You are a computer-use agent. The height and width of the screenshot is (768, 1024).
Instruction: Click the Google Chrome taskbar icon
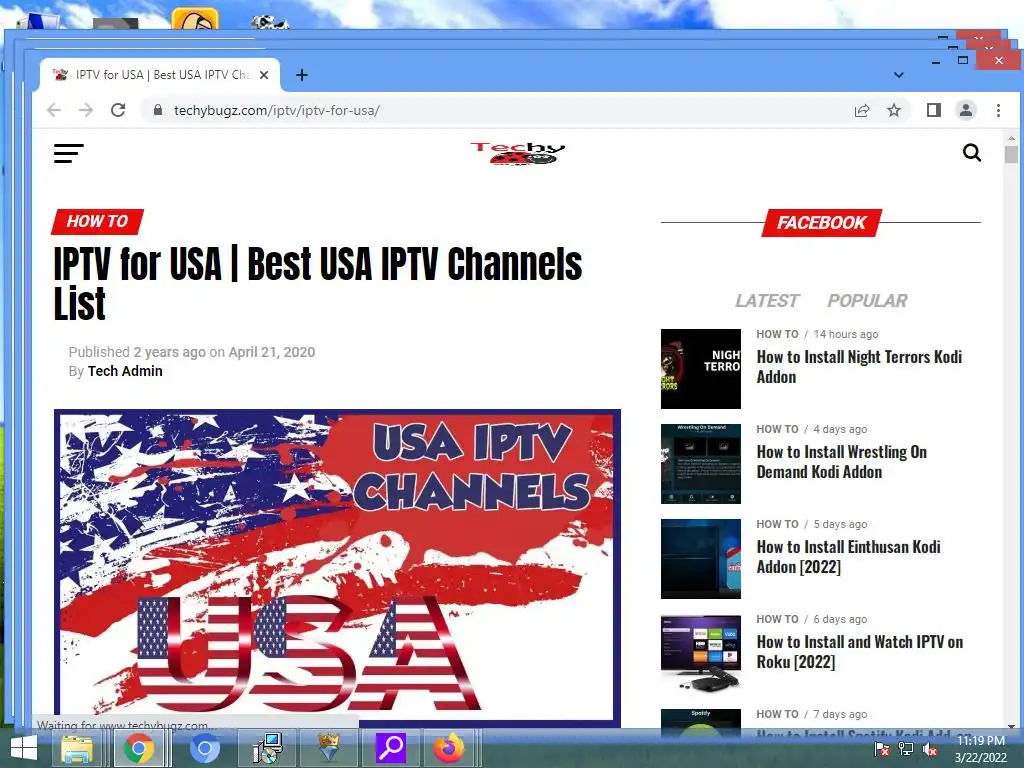point(139,748)
